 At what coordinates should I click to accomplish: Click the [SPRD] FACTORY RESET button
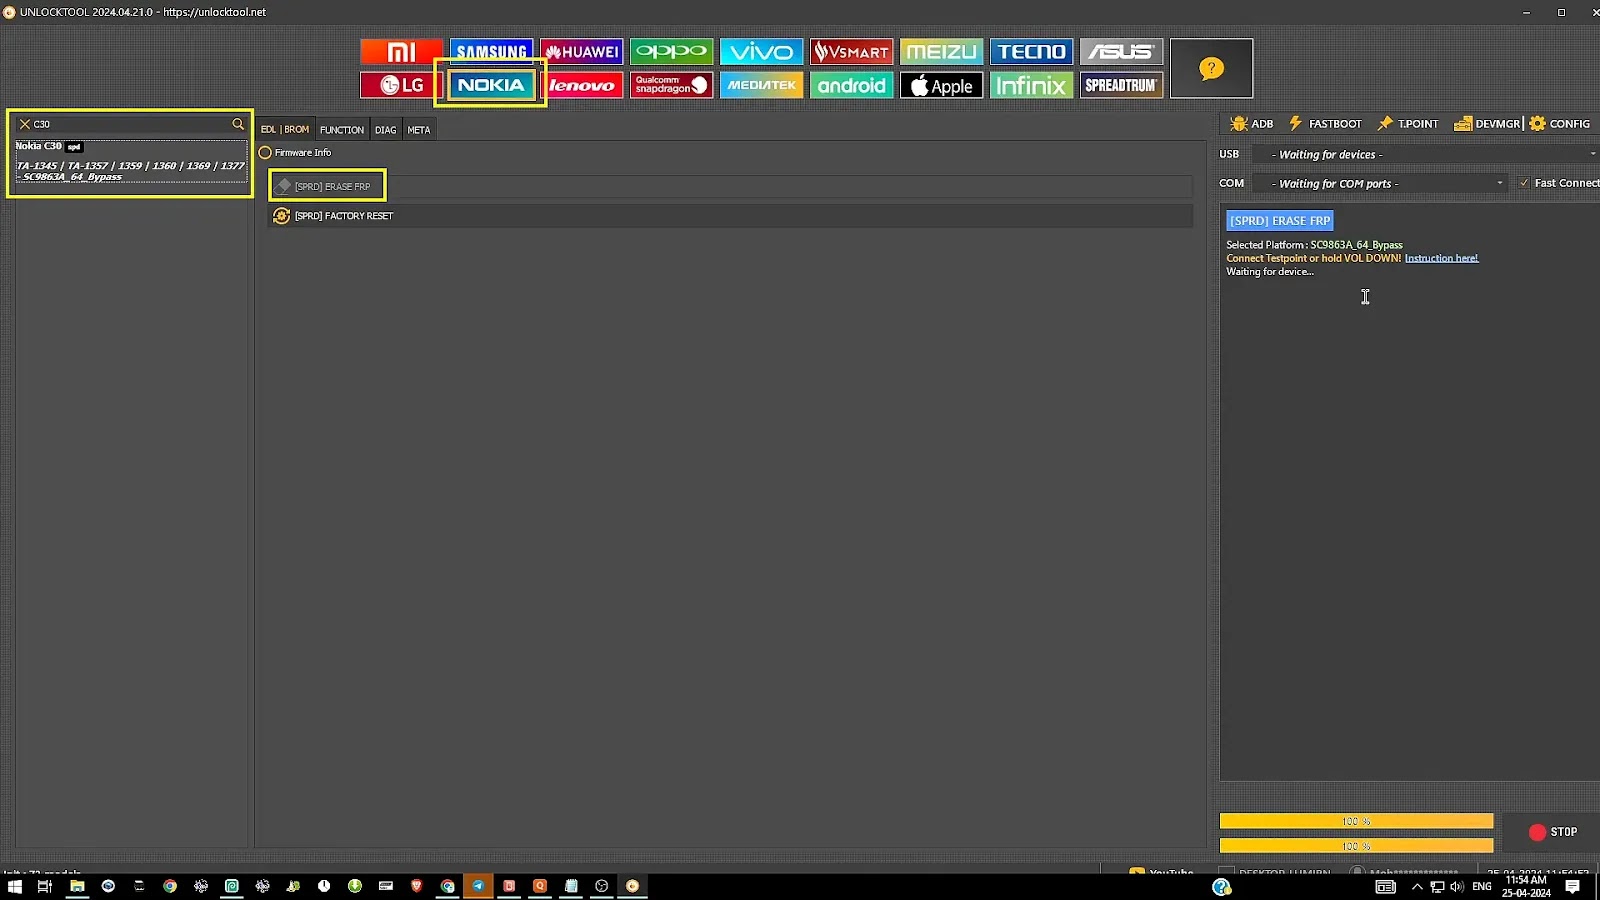pyautogui.click(x=730, y=216)
